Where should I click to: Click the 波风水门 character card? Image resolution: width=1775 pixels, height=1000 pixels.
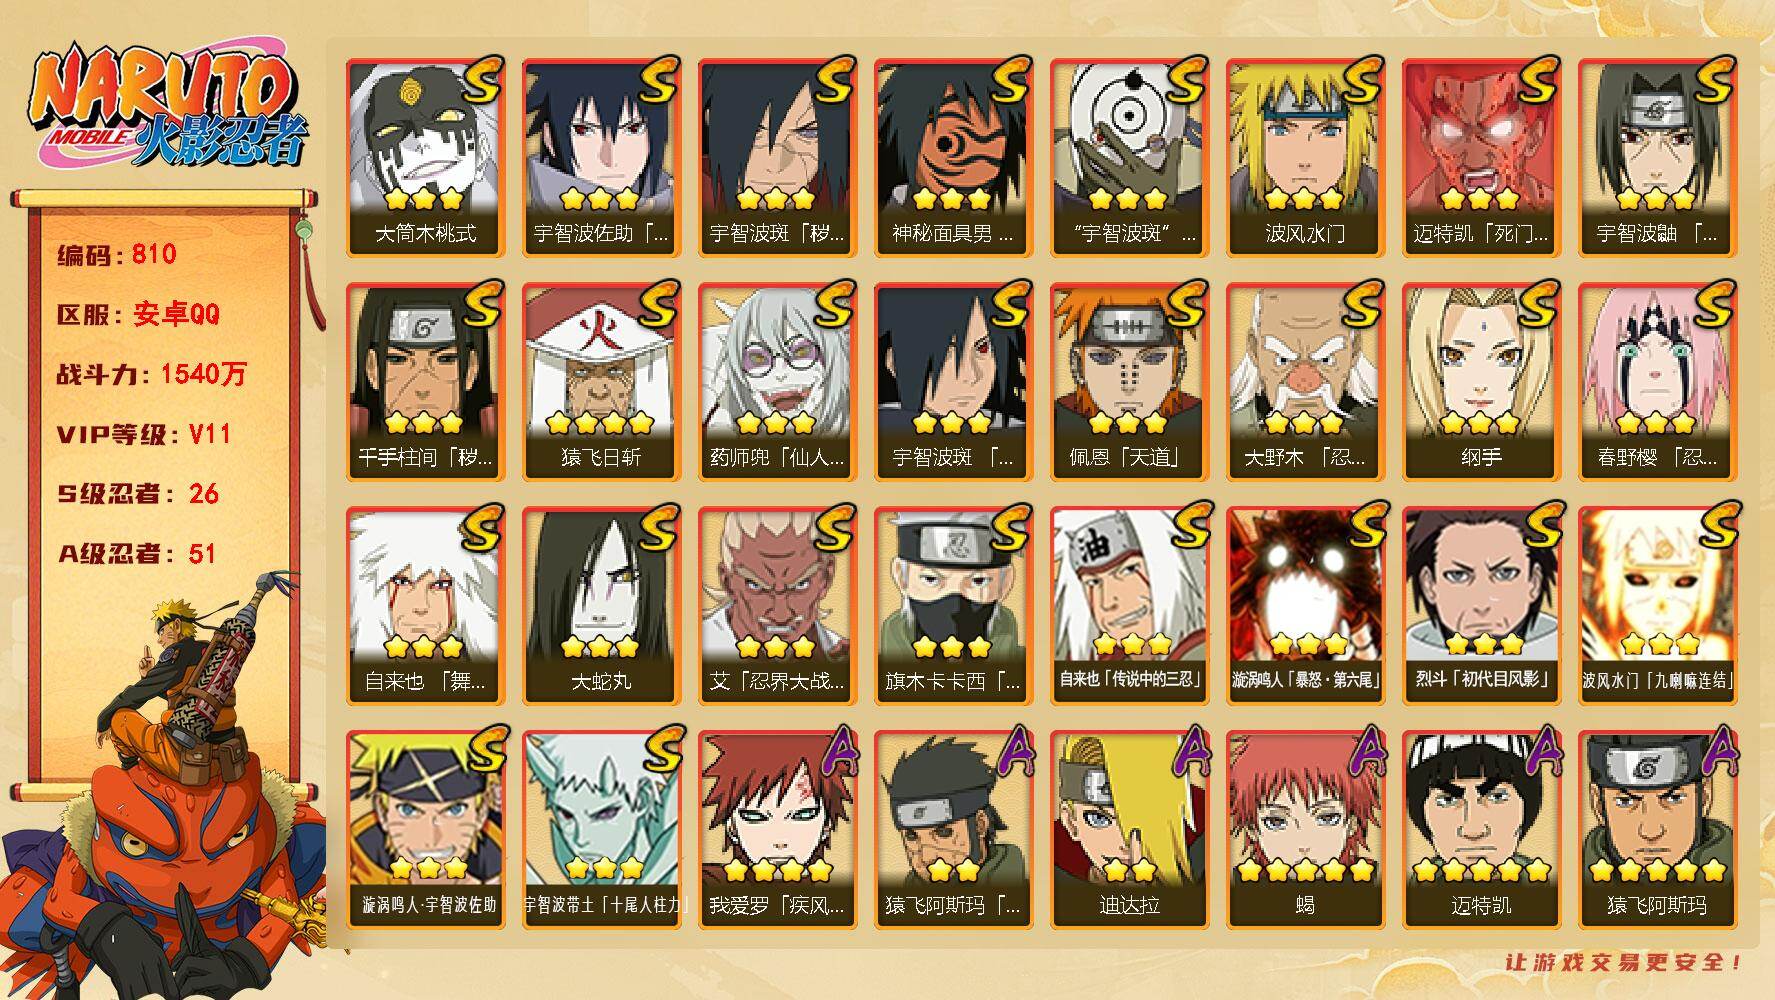click(x=1305, y=158)
